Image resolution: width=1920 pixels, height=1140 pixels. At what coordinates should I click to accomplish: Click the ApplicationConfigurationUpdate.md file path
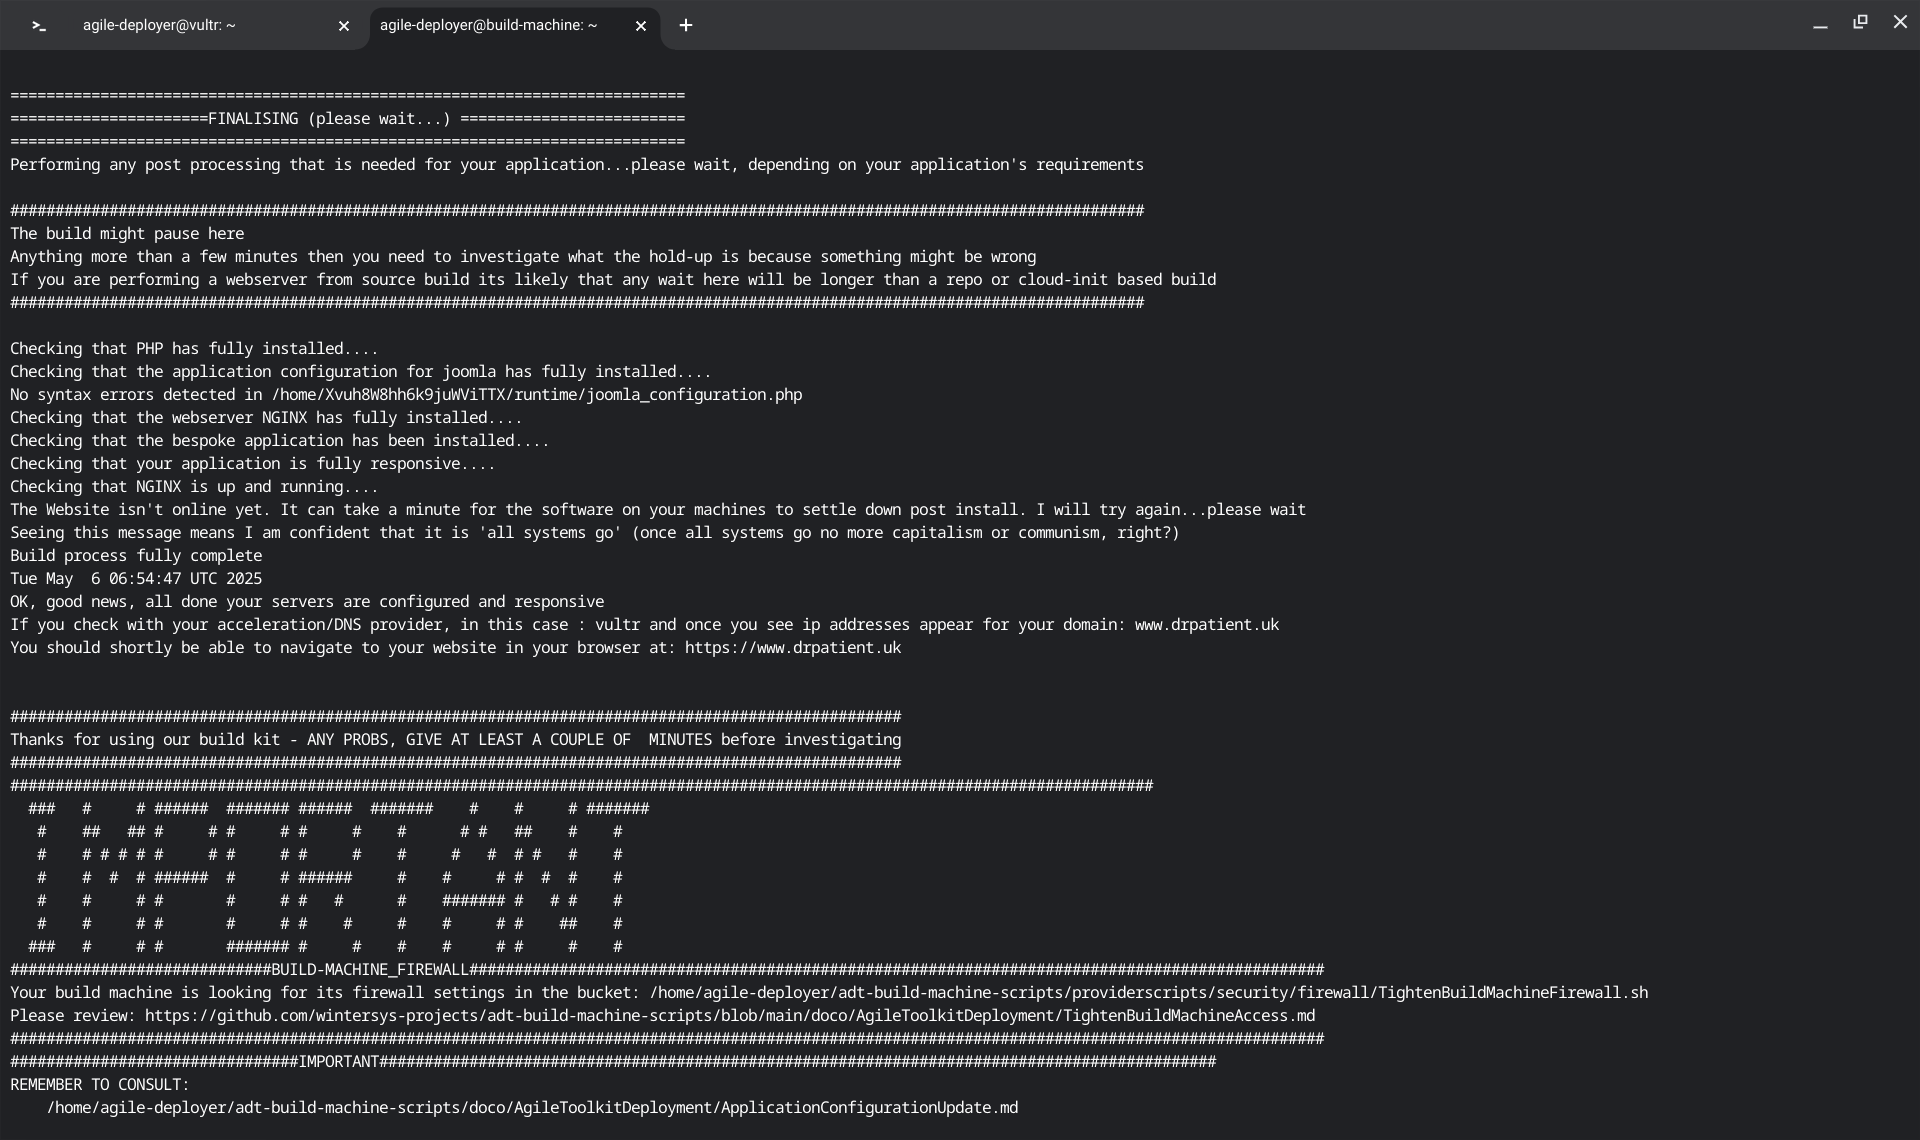pyautogui.click(x=532, y=1108)
